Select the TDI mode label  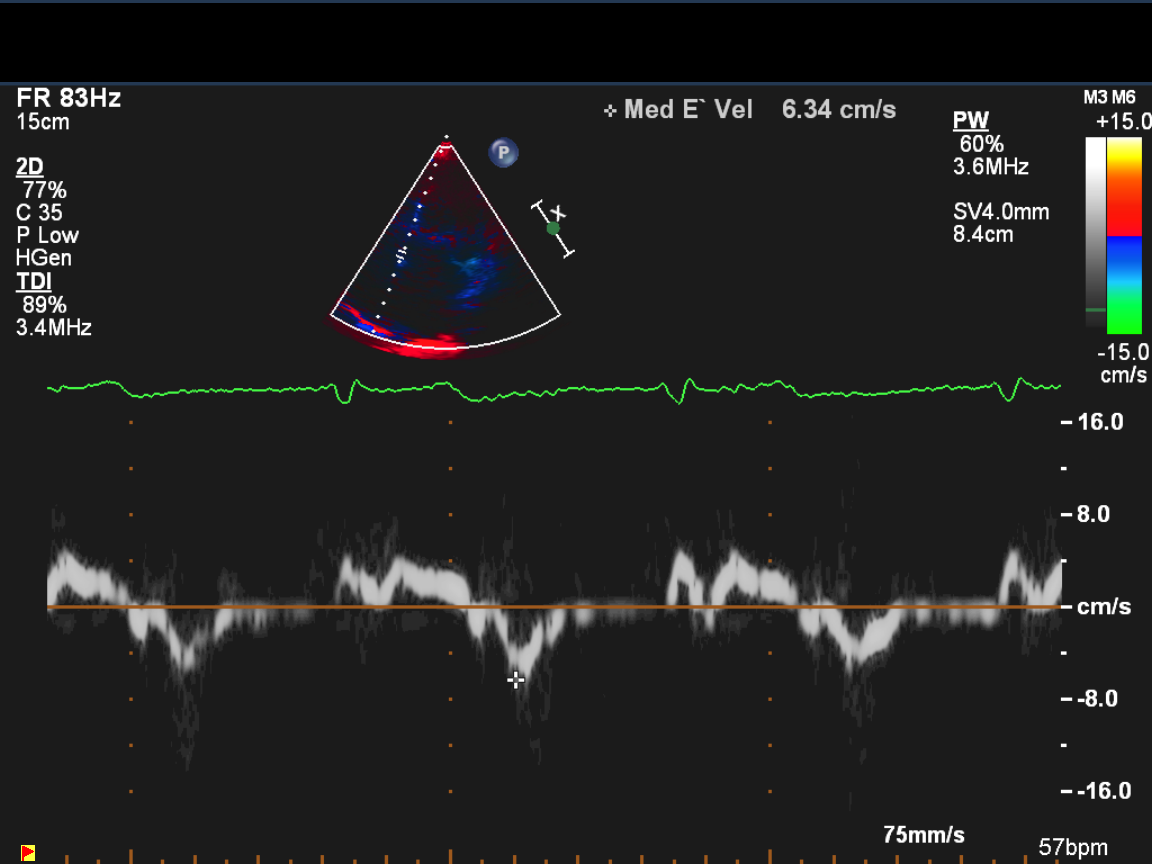pos(33,282)
